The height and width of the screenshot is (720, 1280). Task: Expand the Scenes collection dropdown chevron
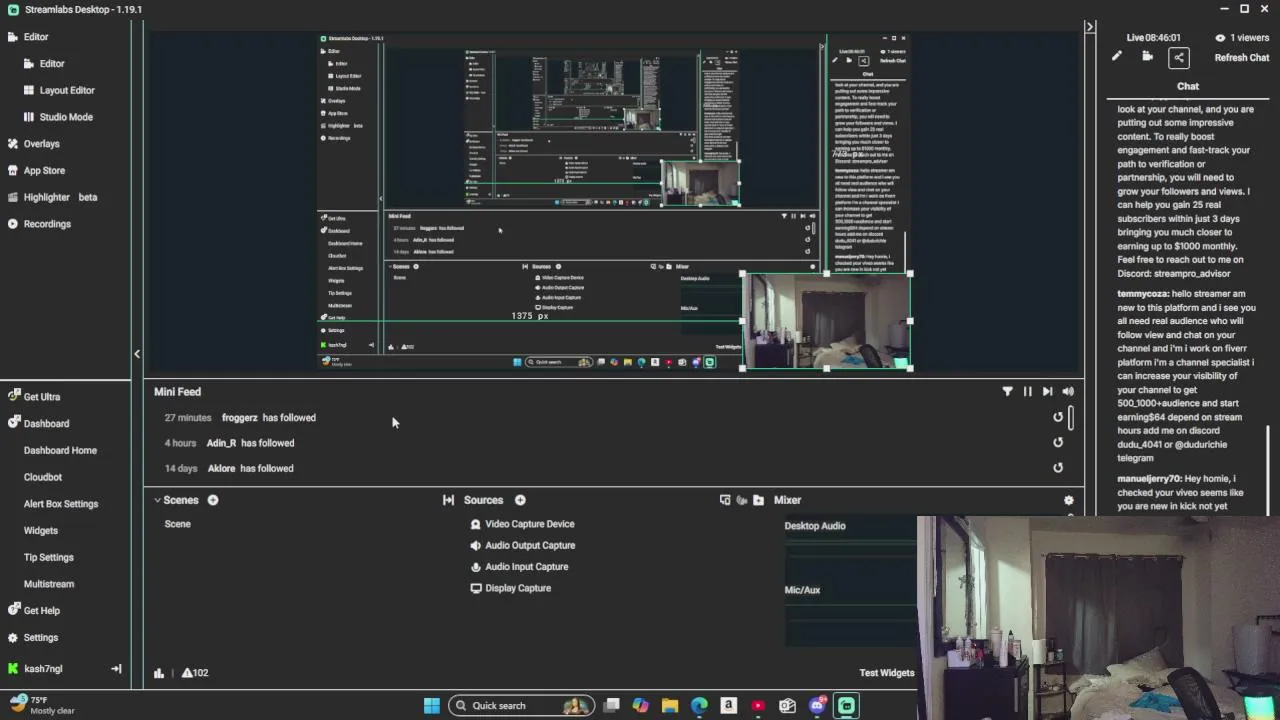tap(157, 500)
